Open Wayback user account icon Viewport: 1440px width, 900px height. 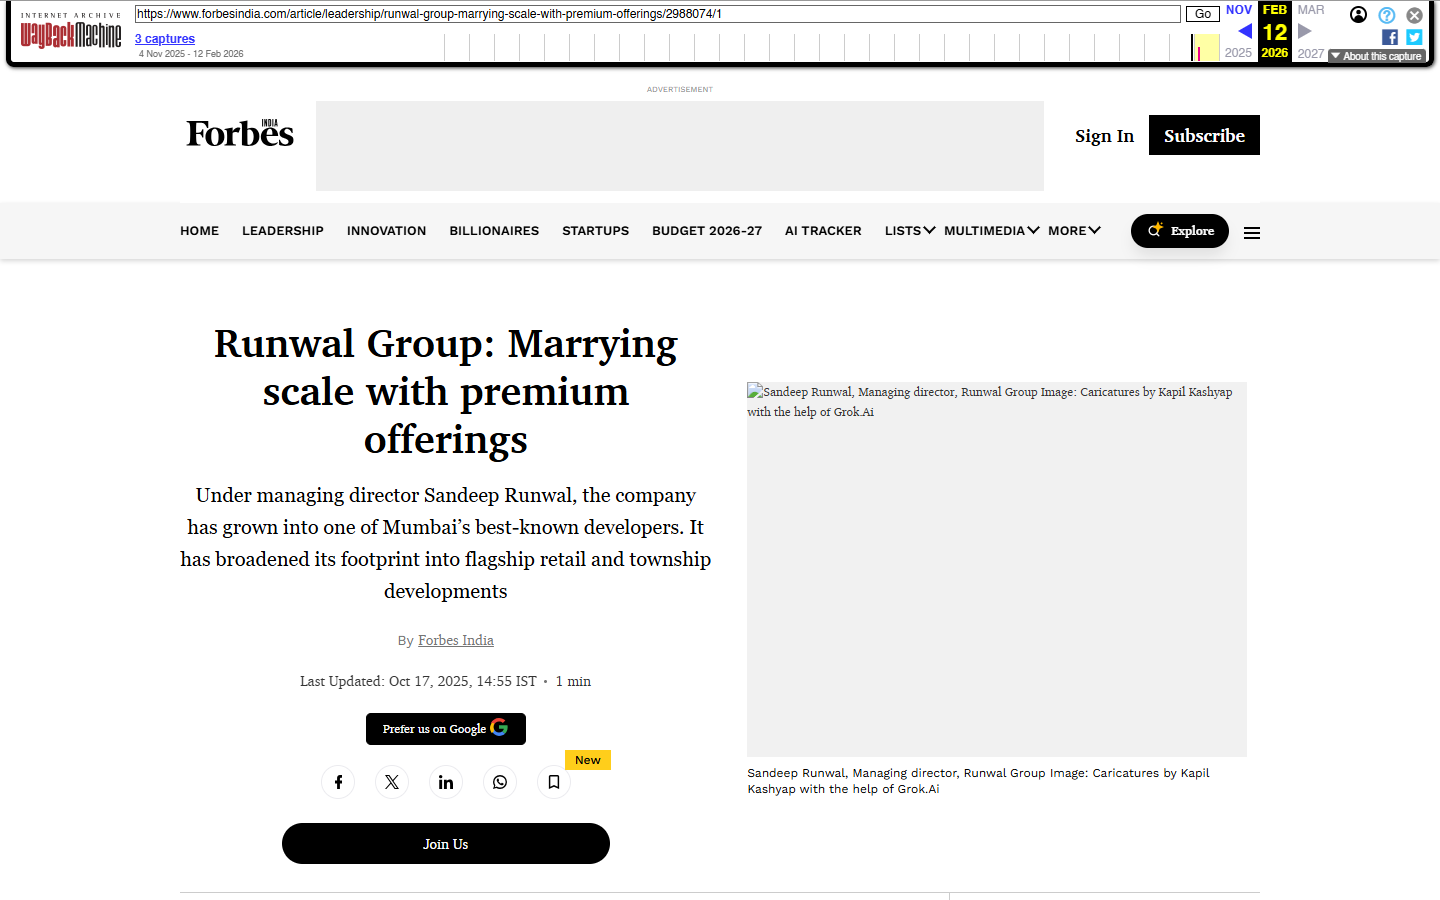[x=1358, y=14]
